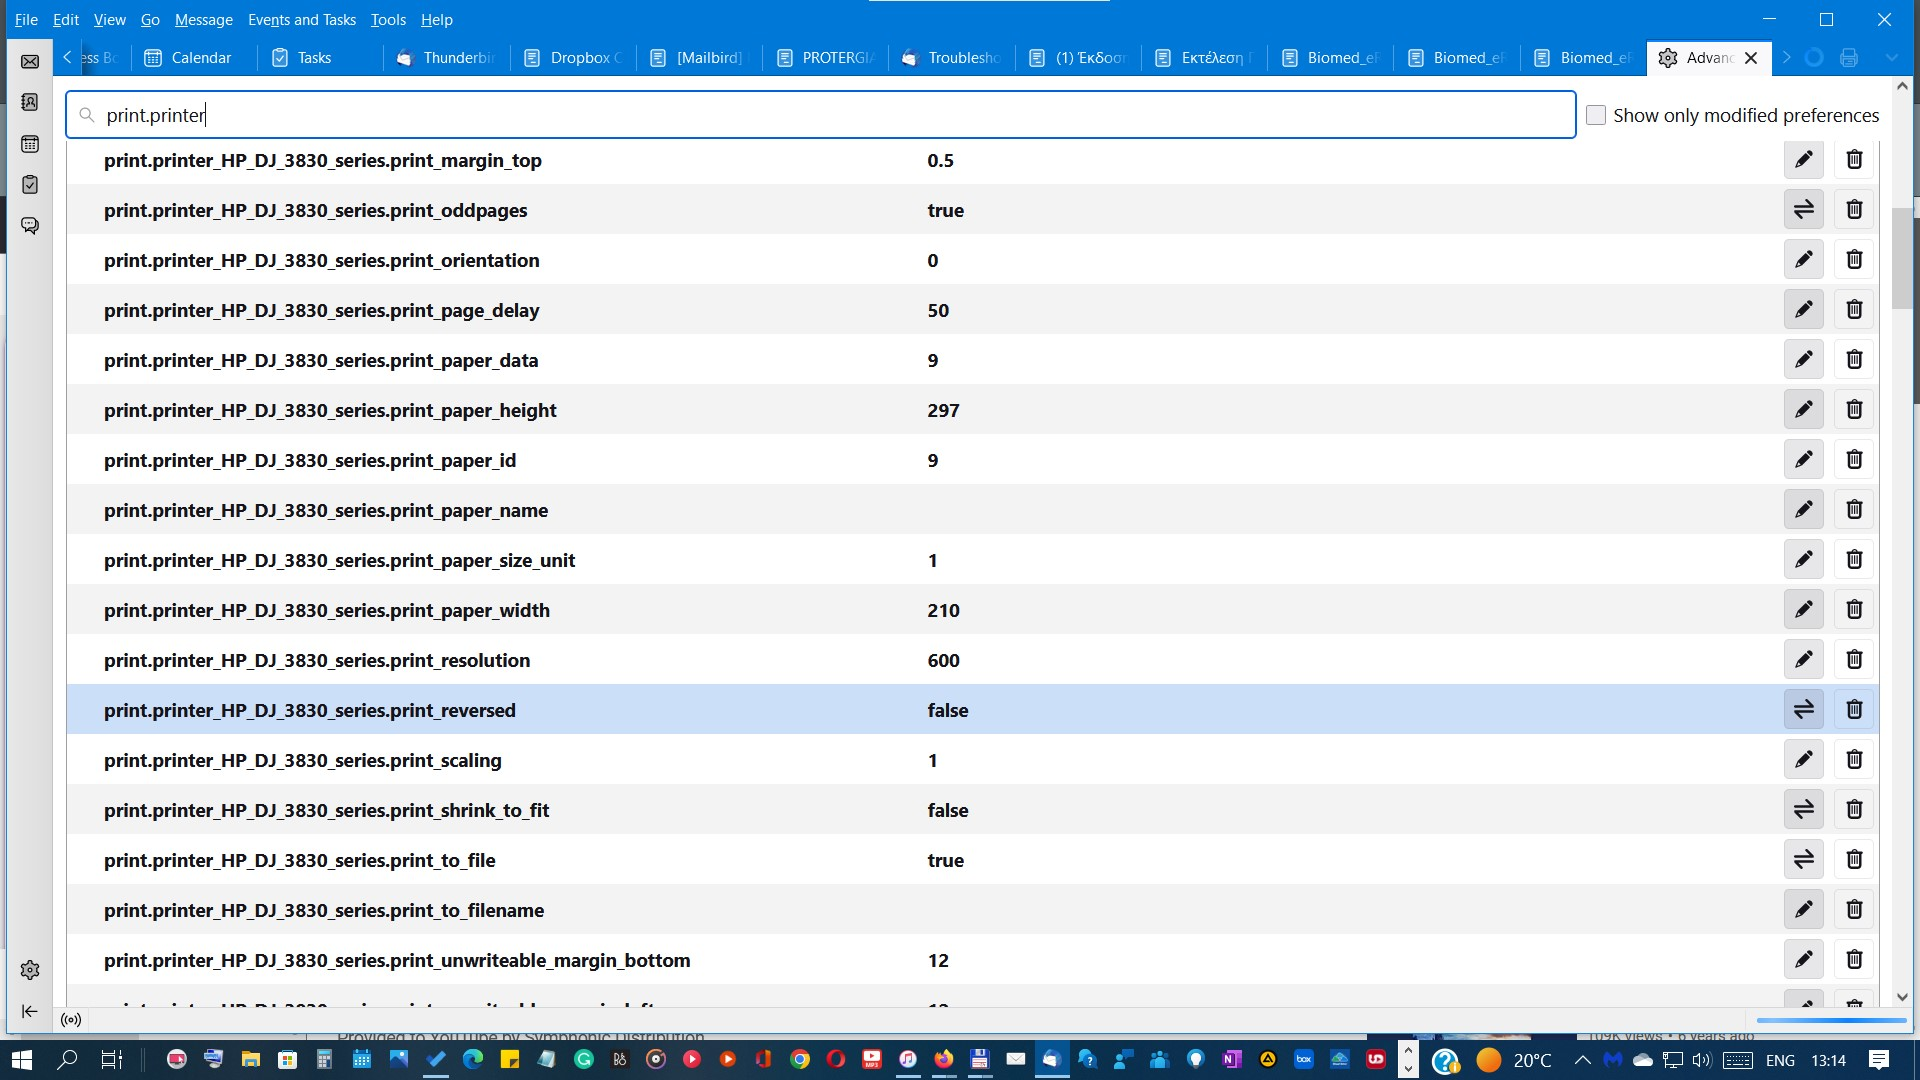This screenshot has width=1920, height=1080.
Task: Click the print.printer search field
Action: tap(820, 115)
